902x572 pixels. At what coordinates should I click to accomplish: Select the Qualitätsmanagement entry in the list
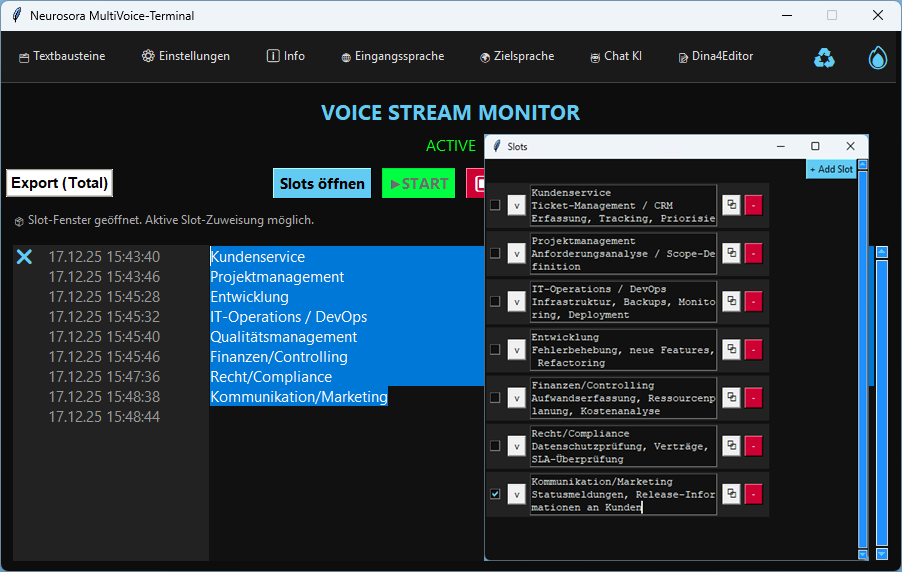(283, 337)
